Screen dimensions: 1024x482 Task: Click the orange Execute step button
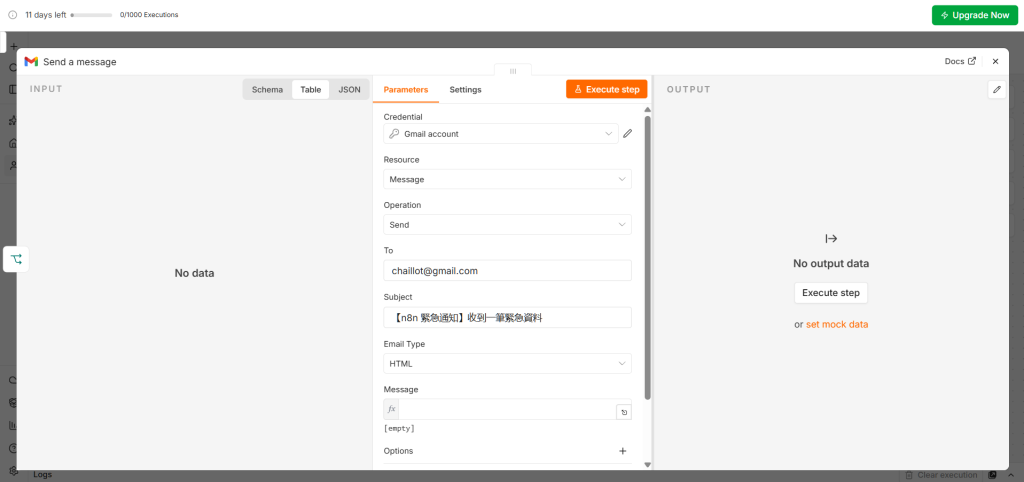[607, 89]
